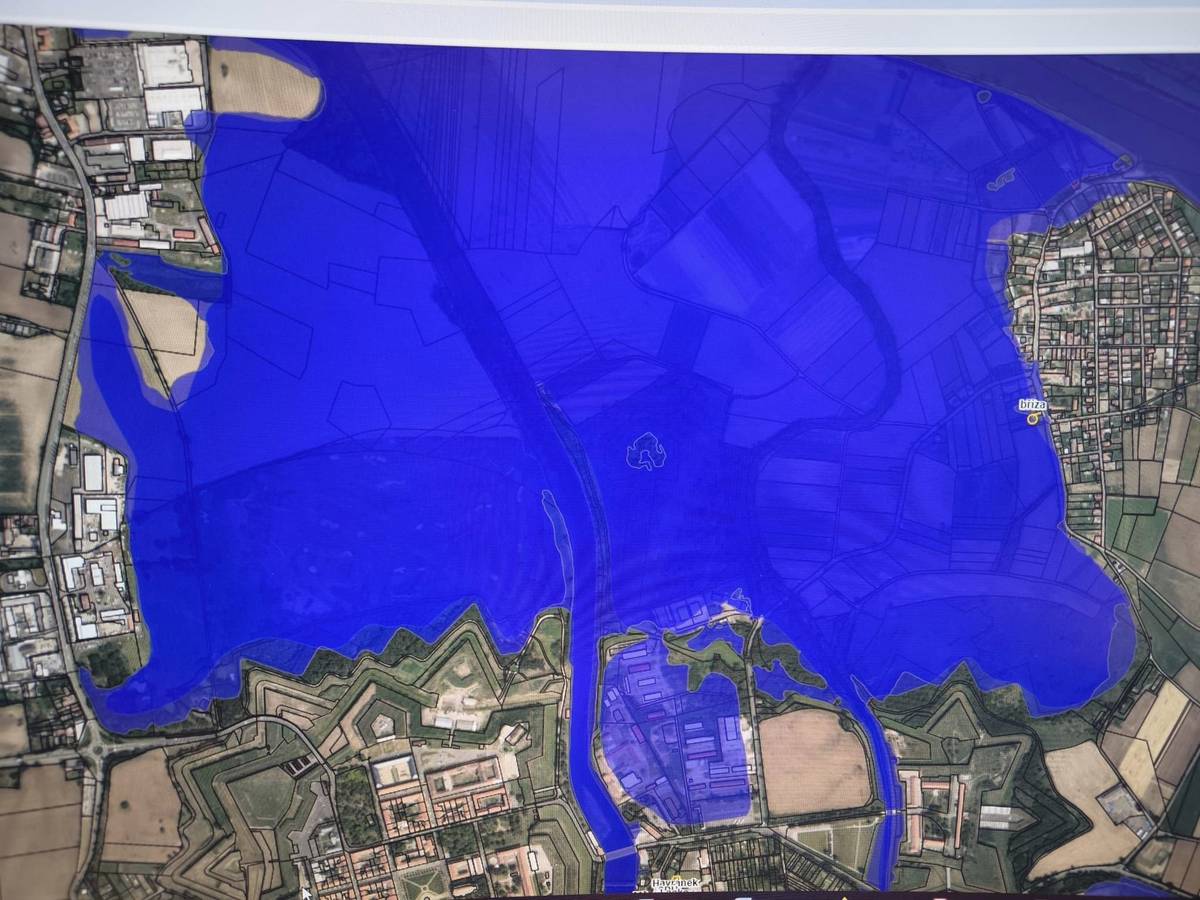1200x900 pixels.
Task: Click the small bridge on right river channel
Action: (x=886, y=814)
